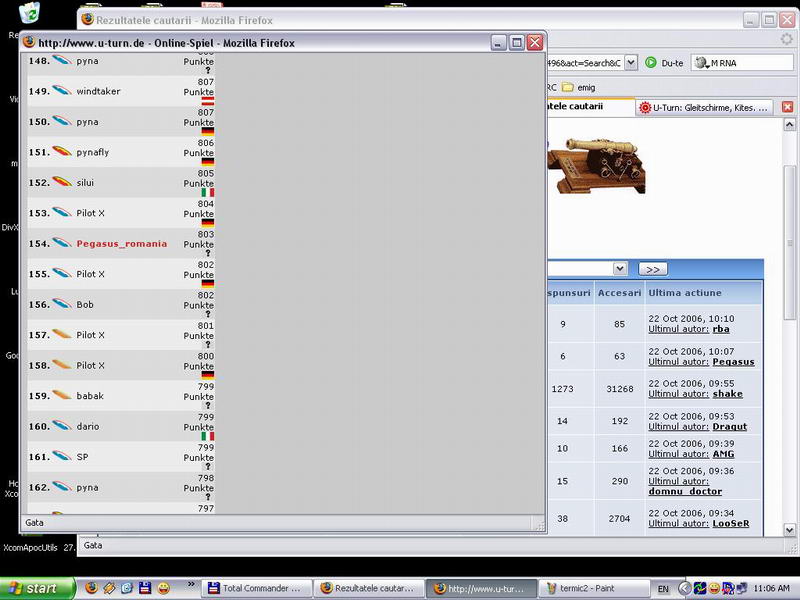Open the Windows start menu
The height and width of the screenshot is (600, 800).
coord(37,588)
